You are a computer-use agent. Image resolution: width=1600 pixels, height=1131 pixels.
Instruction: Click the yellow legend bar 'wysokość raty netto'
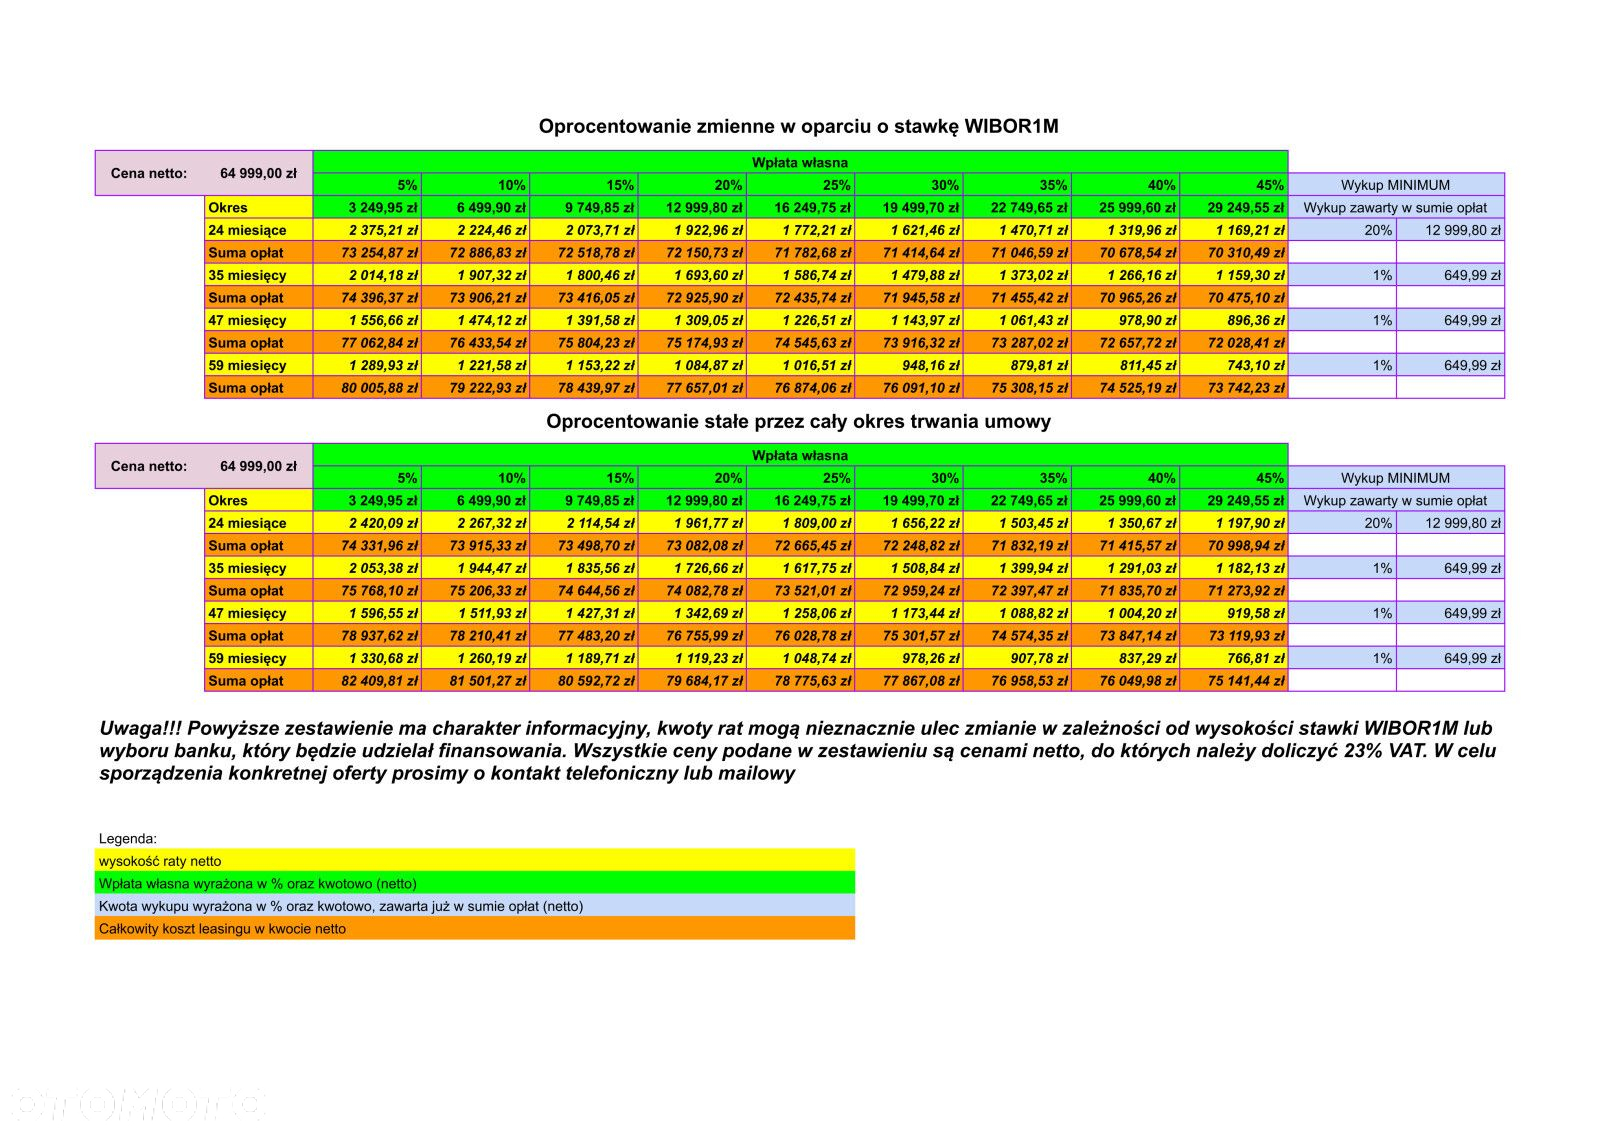475,860
